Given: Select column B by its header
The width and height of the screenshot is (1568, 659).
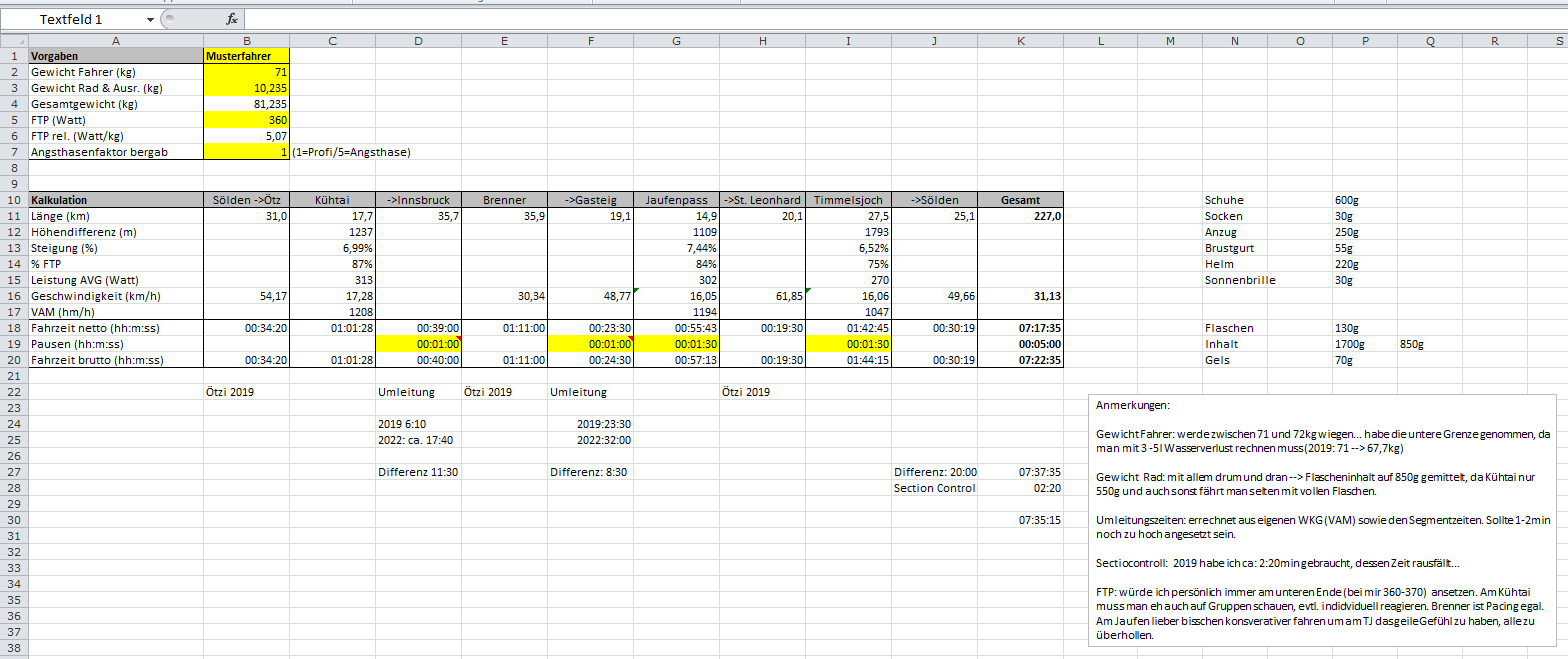Looking at the screenshot, I should click(246, 41).
